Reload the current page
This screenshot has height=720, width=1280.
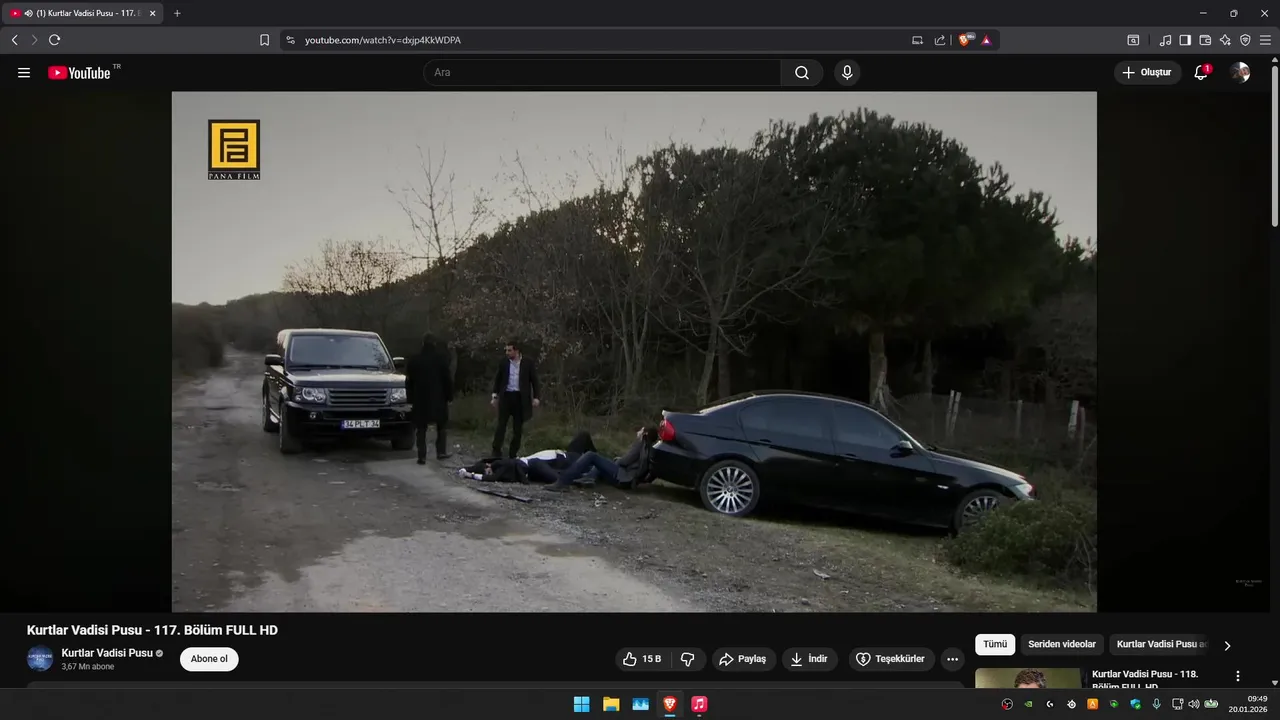[x=54, y=40]
